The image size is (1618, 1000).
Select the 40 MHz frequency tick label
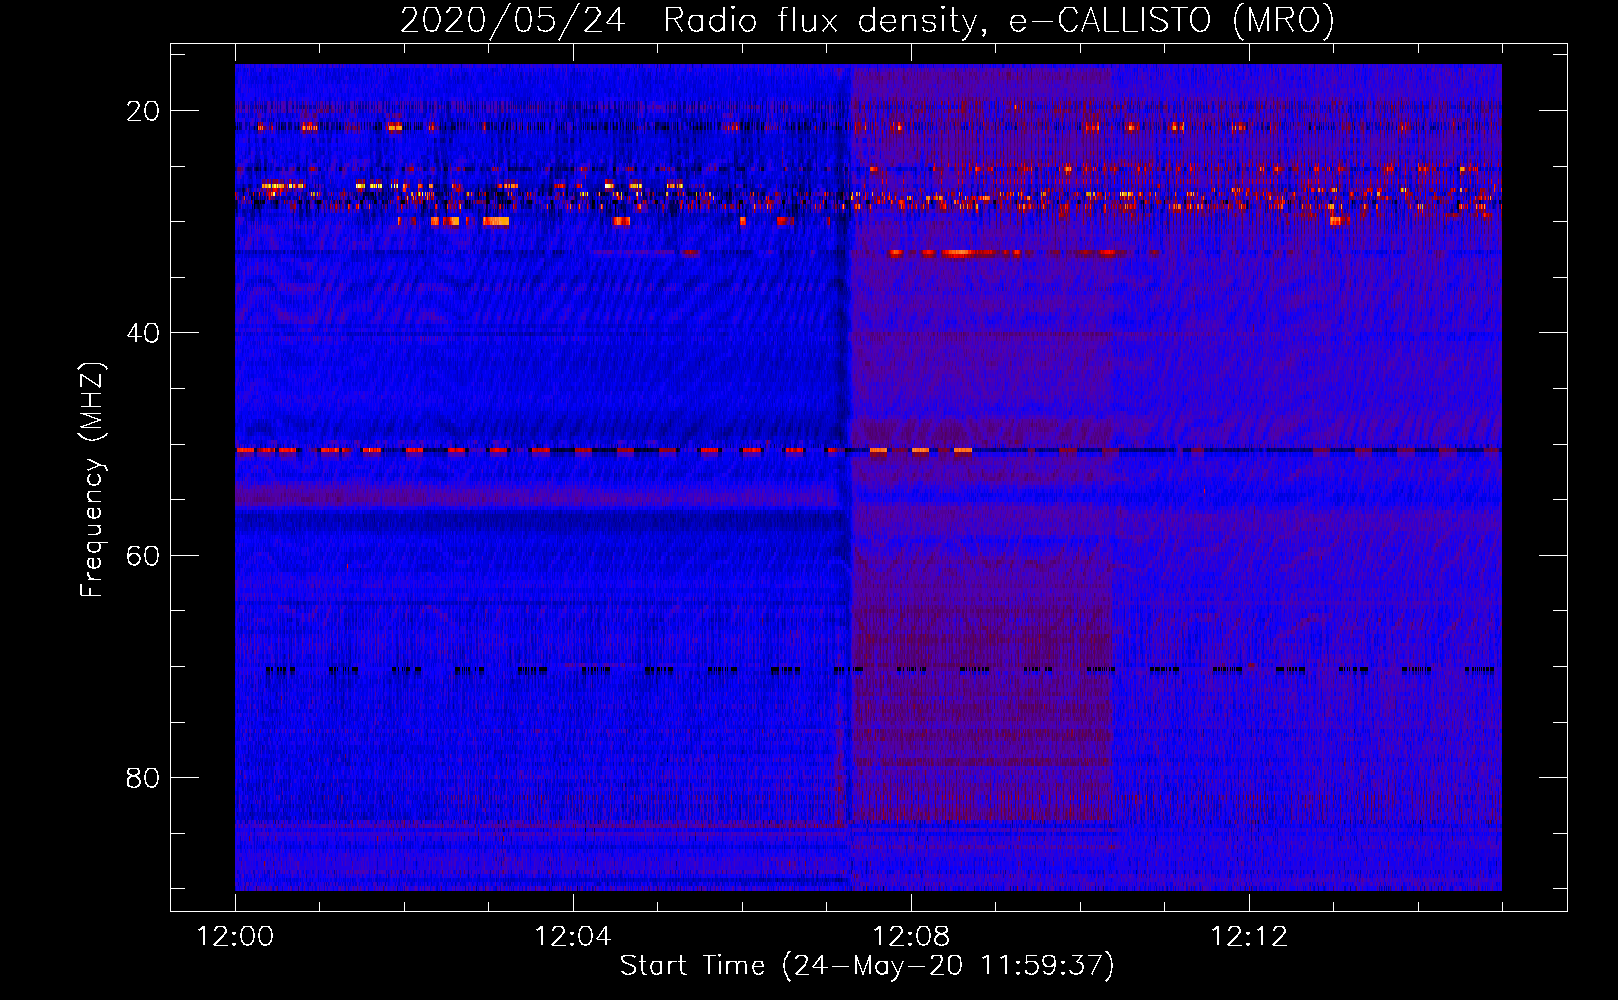144,333
